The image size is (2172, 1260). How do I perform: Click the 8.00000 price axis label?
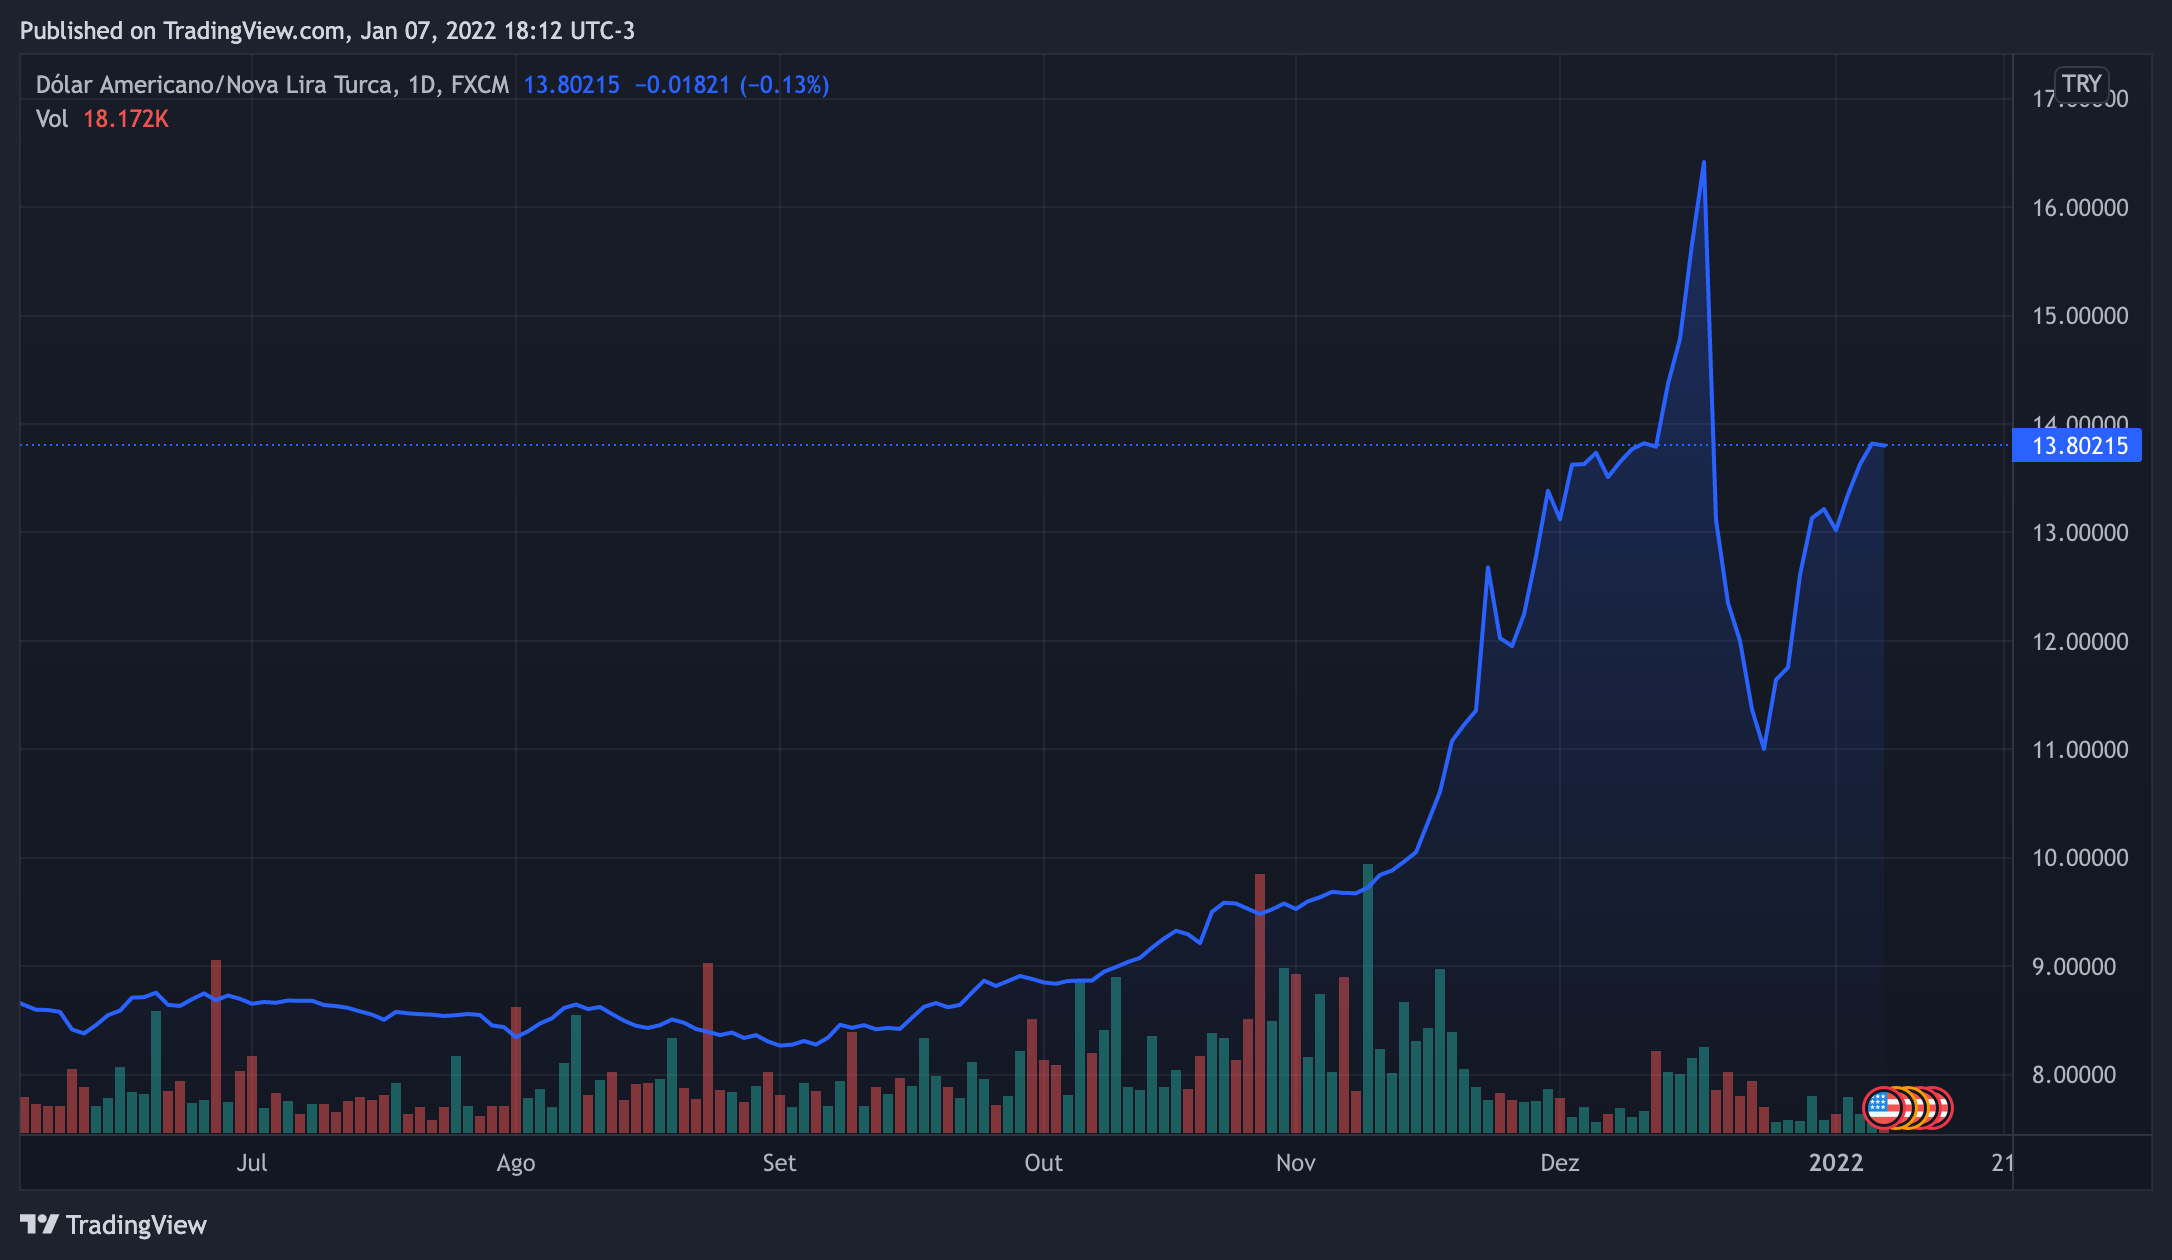[2074, 1074]
